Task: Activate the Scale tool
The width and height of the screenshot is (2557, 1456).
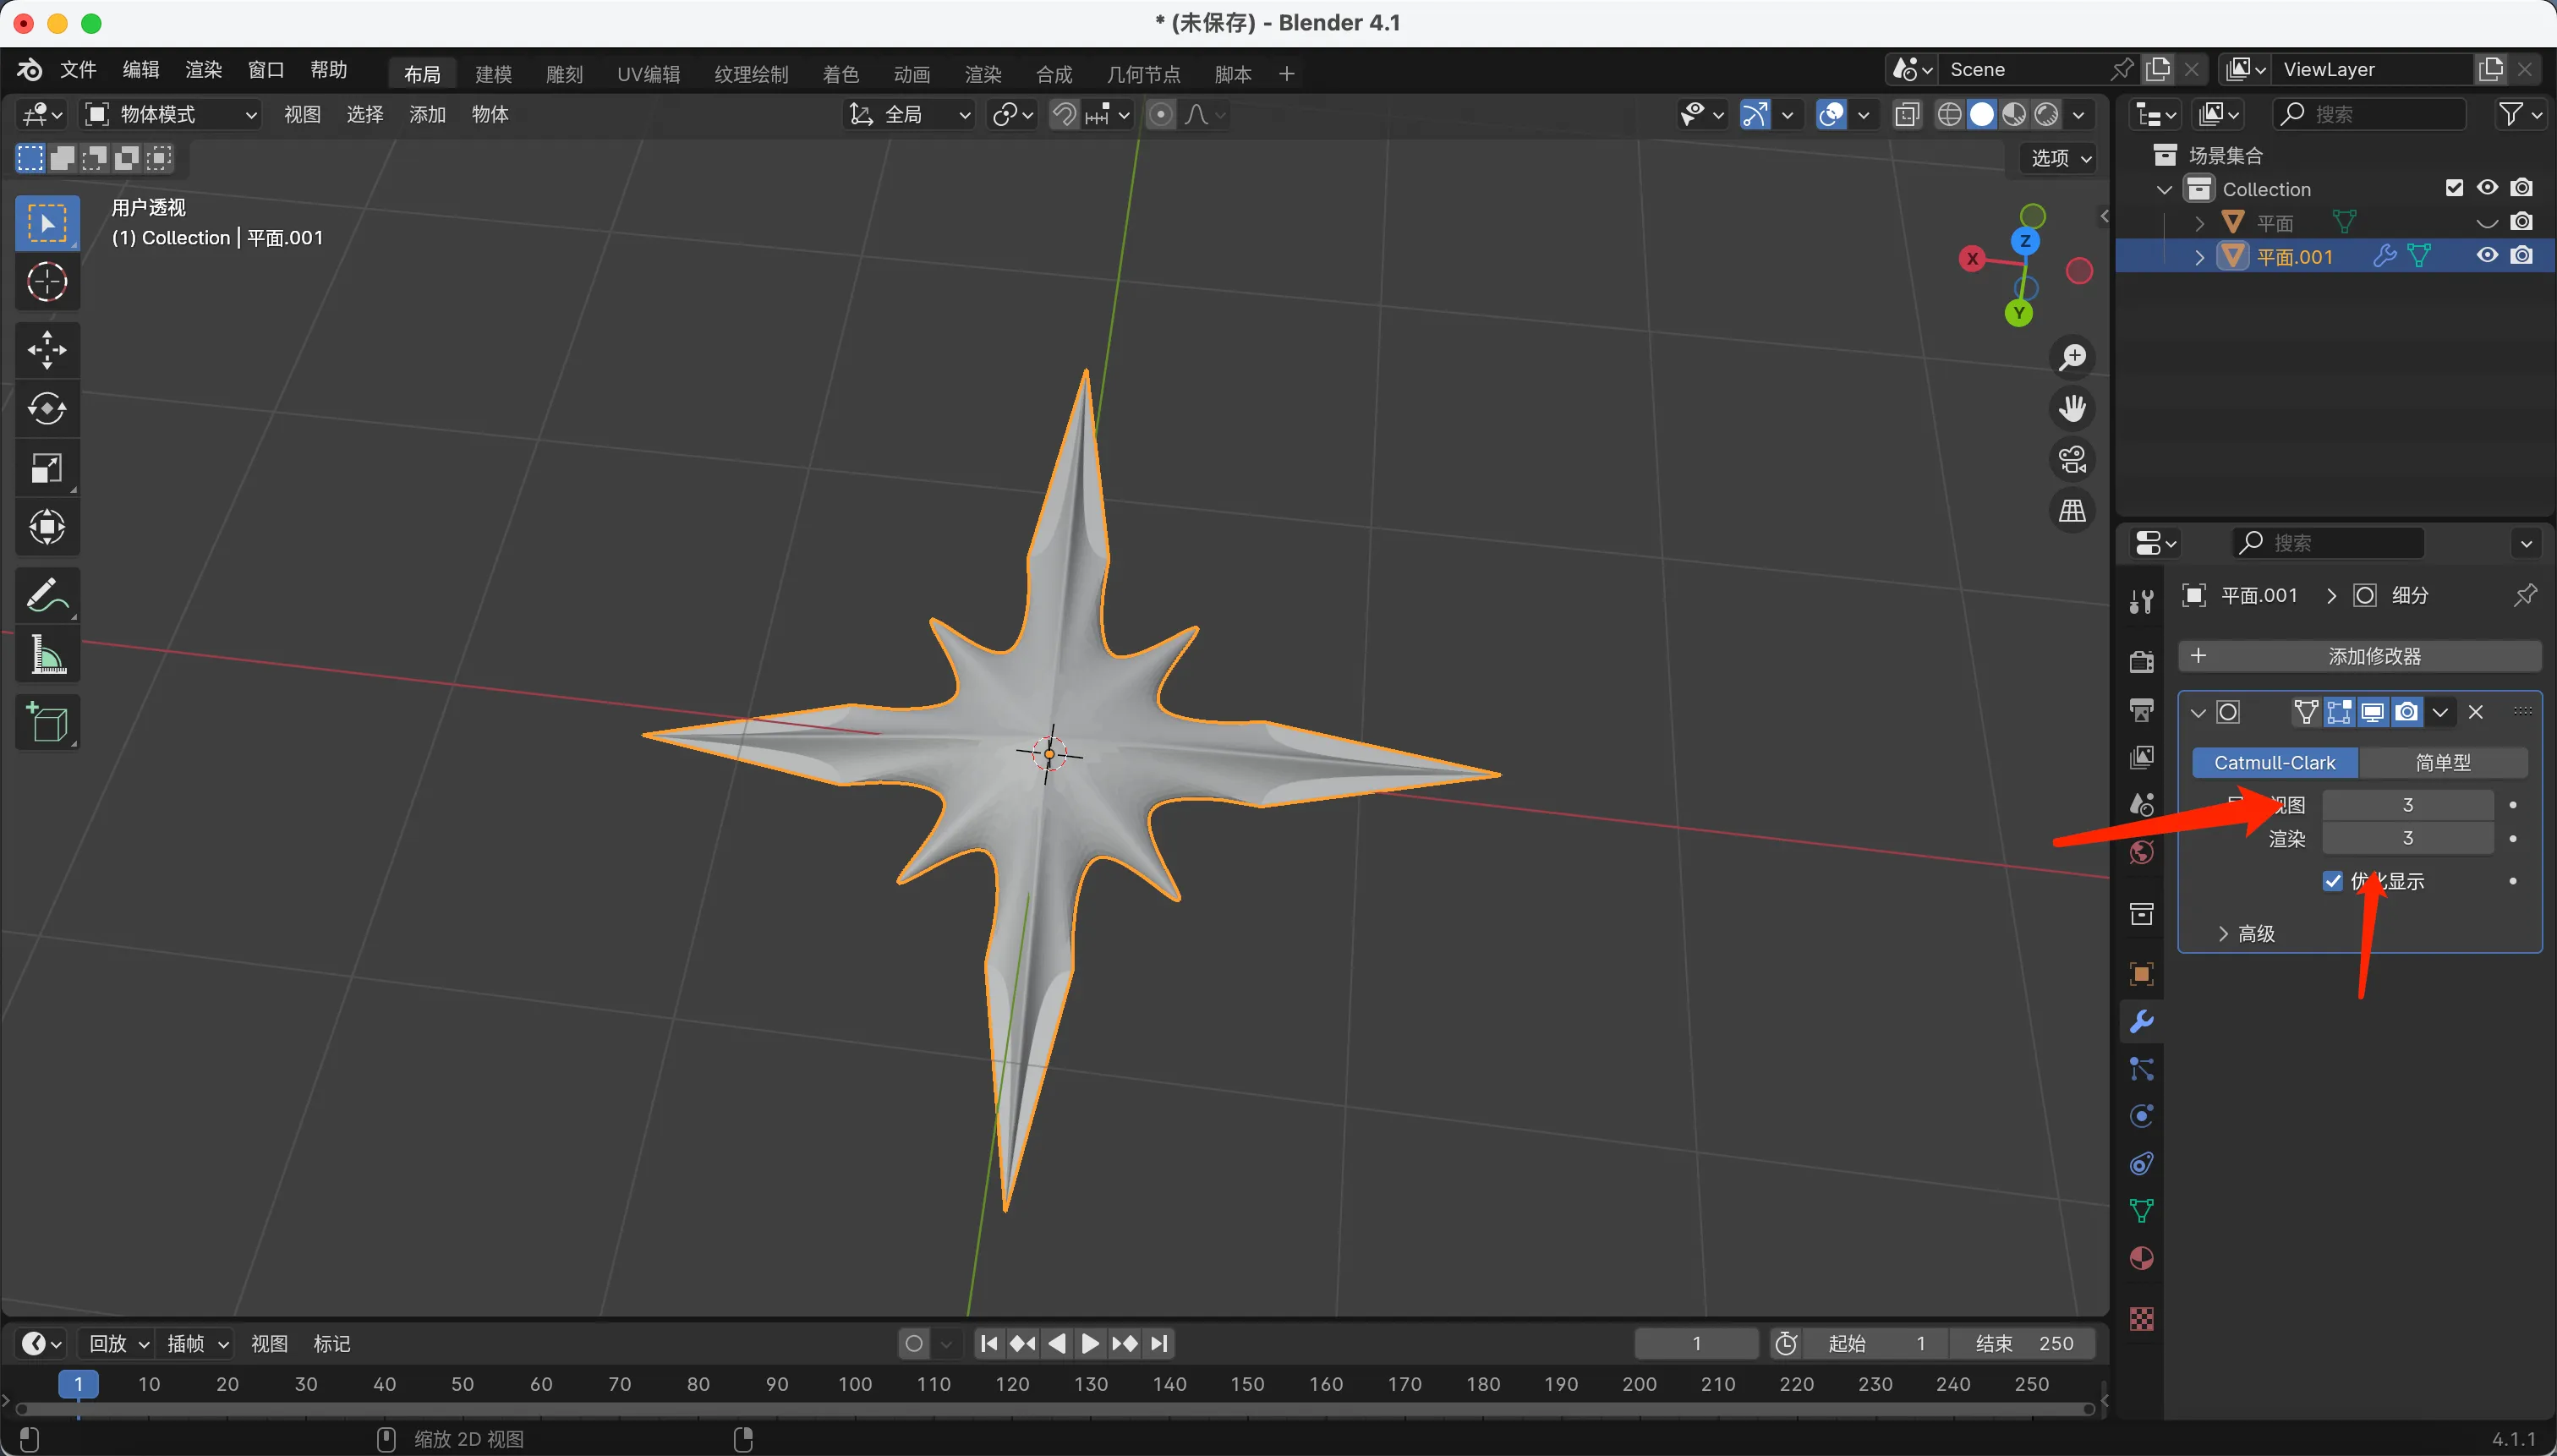Action: click(47, 468)
